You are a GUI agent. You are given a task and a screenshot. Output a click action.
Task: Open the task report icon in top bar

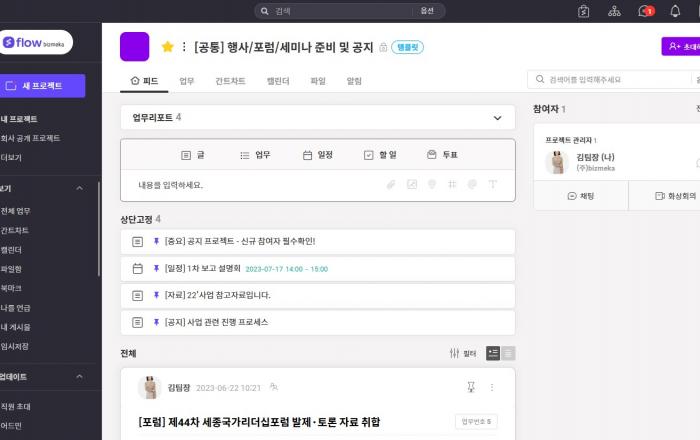click(x=583, y=11)
